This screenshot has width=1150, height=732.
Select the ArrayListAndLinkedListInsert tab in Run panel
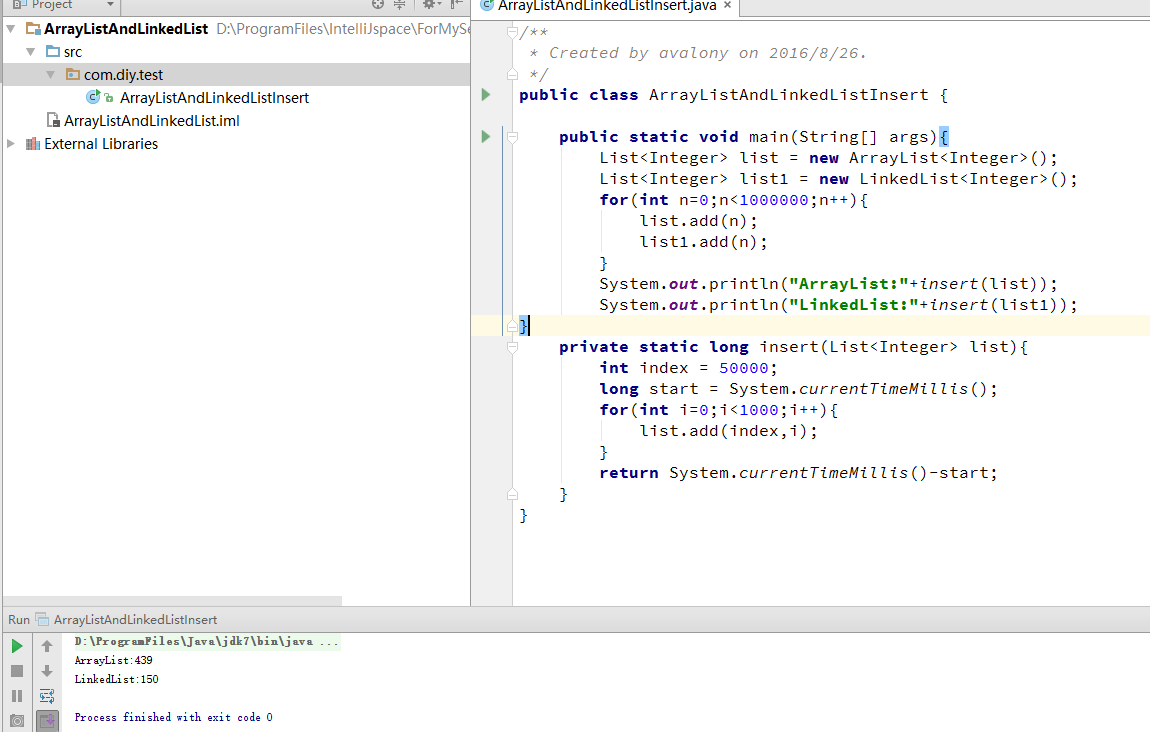[134, 620]
